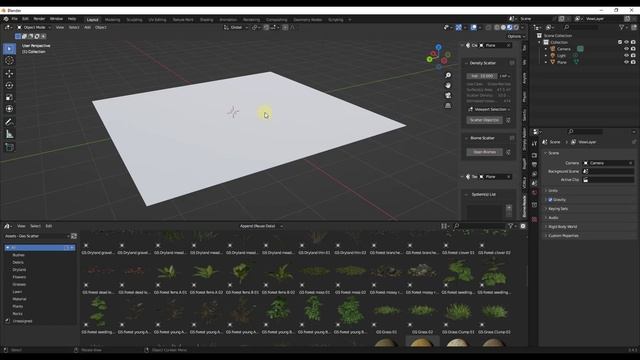
Task: Toggle Gravity checkbox in Scene properties
Action: (x=550, y=200)
